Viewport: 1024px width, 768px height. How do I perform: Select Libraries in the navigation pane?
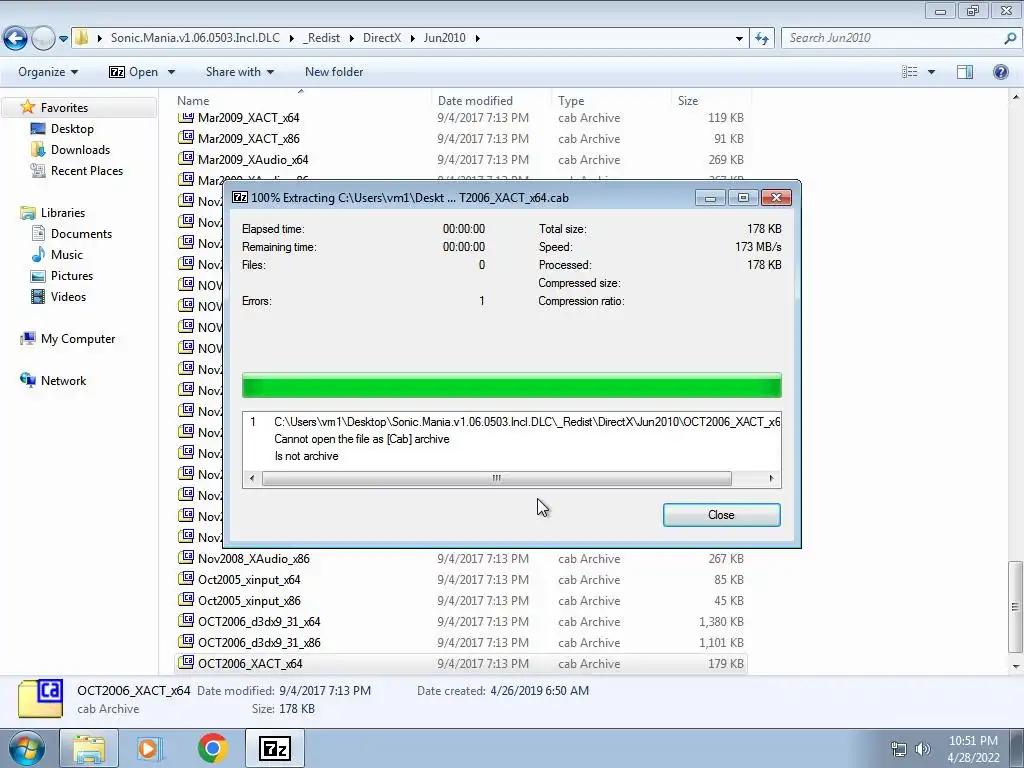coord(63,213)
